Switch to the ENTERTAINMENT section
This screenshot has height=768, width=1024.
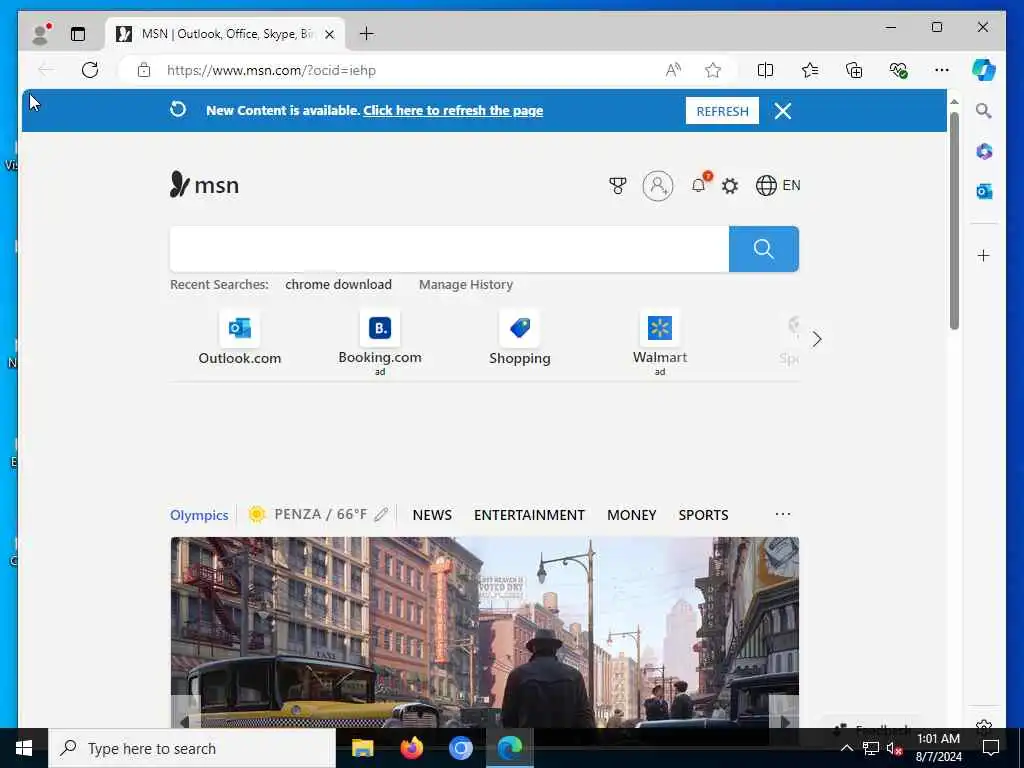tap(529, 515)
